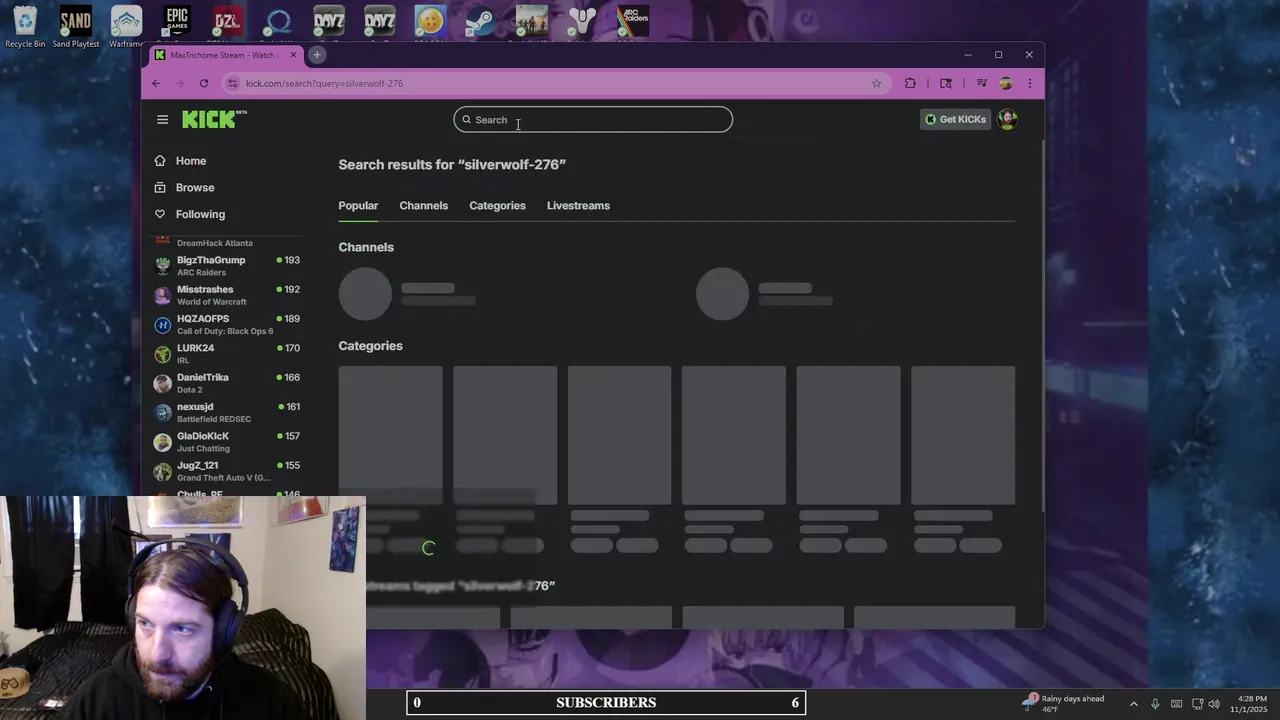The width and height of the screenshot is (1280, 720).
Task: Click the browser back arrow
Action: click(156, 83)
